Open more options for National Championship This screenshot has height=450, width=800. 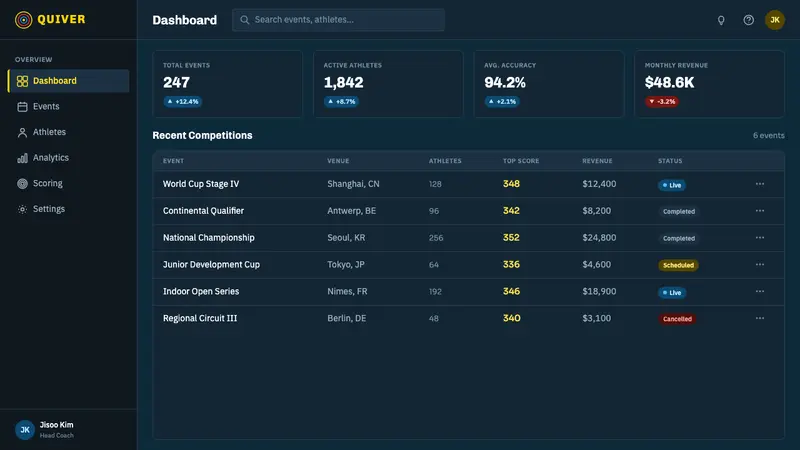coord(760,238)
